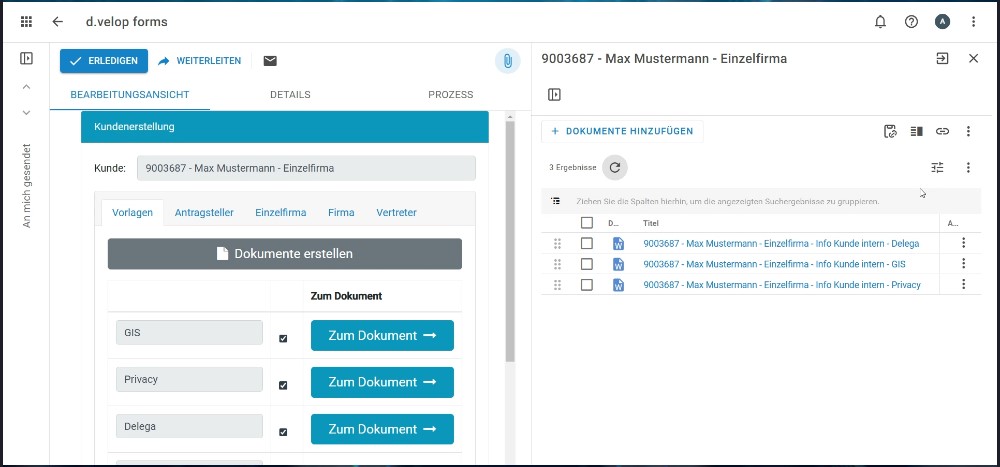Toggle the GIS template checkbox

point(283,339)
